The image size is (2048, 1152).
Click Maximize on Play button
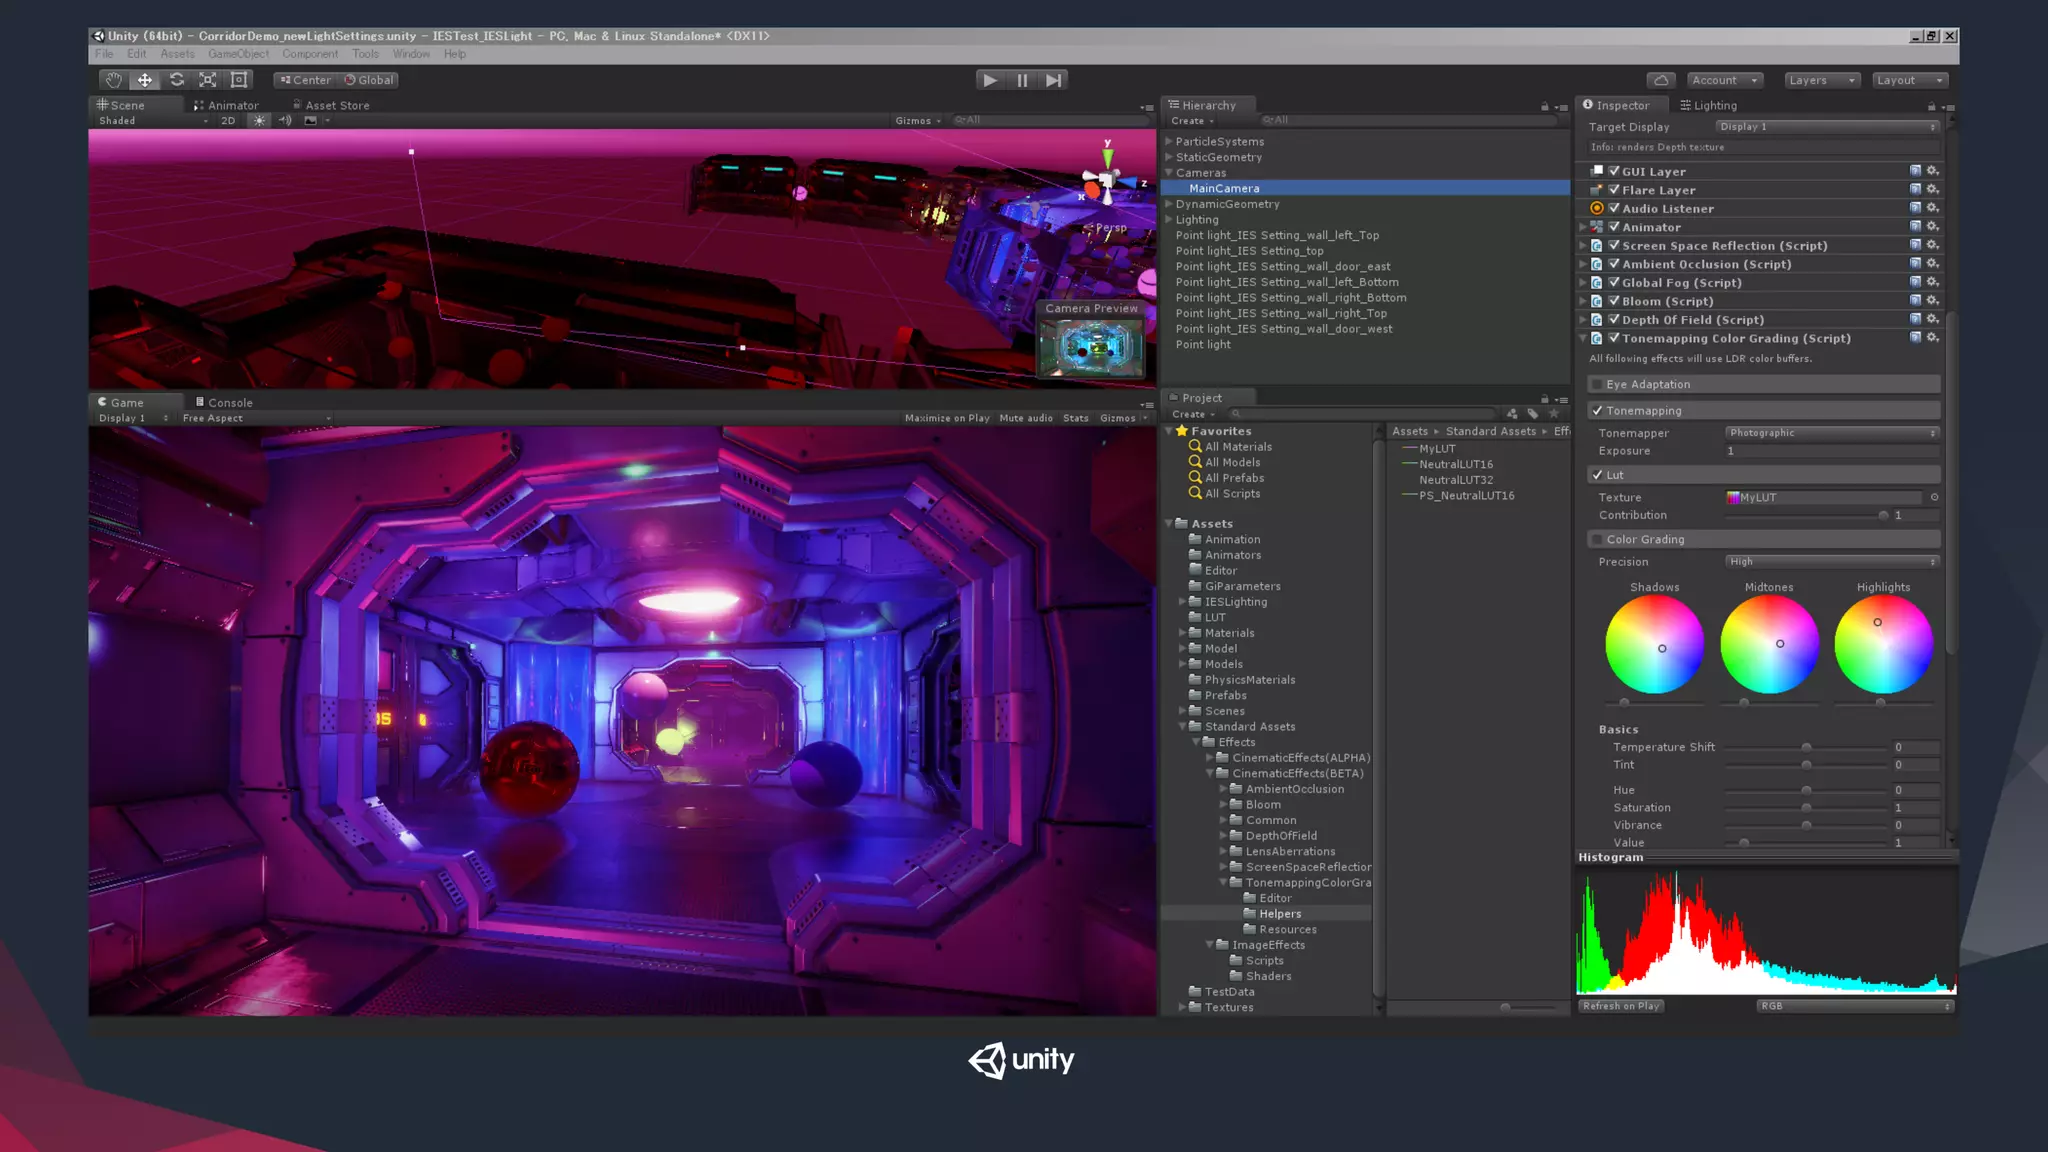pyautogui.click(x=946, y=418)
